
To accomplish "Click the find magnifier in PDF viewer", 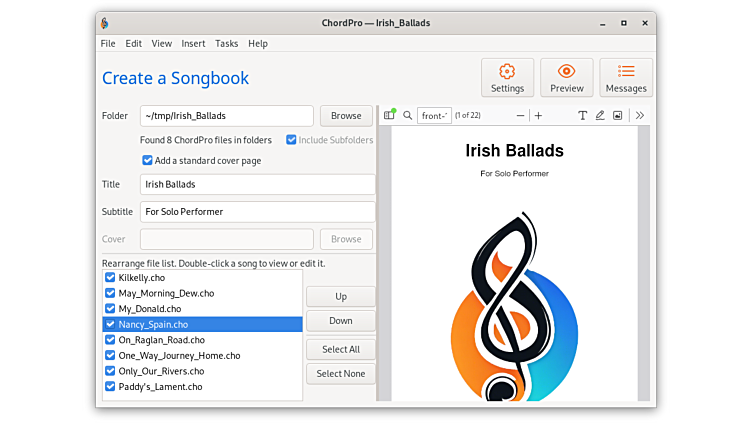I will point(408,116).
